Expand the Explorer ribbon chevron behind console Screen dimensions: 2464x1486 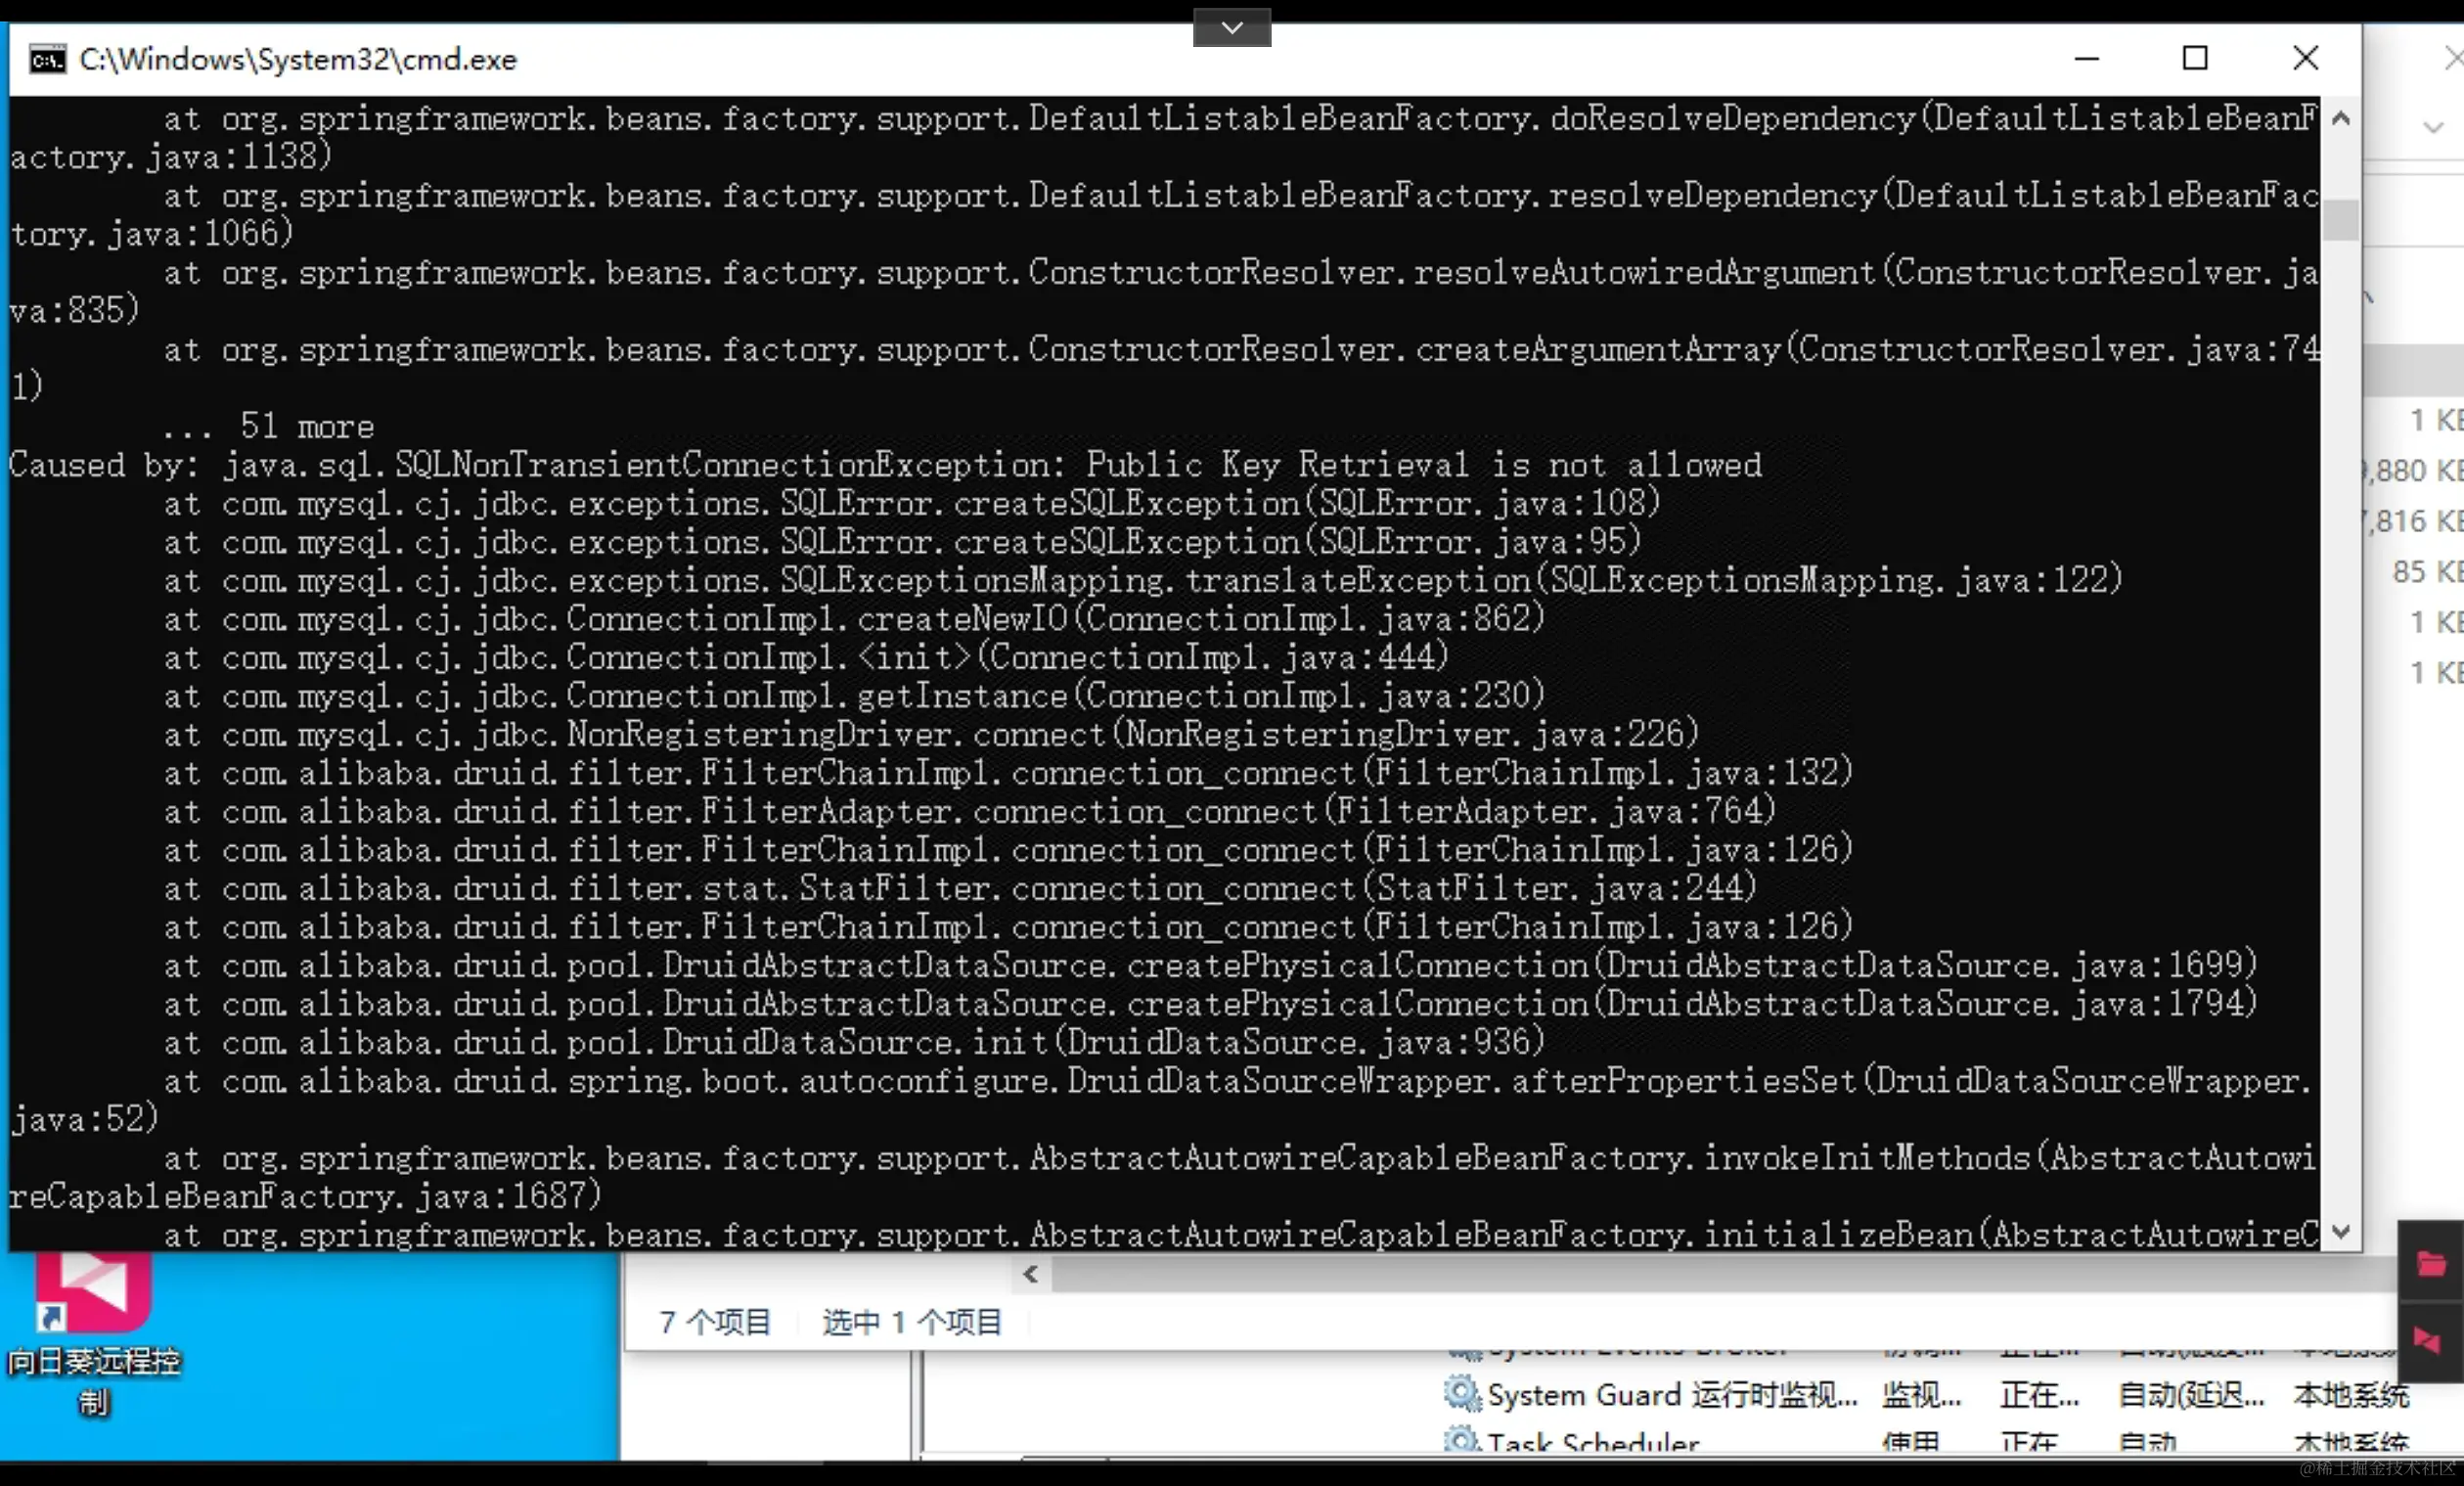[2433, 128]
